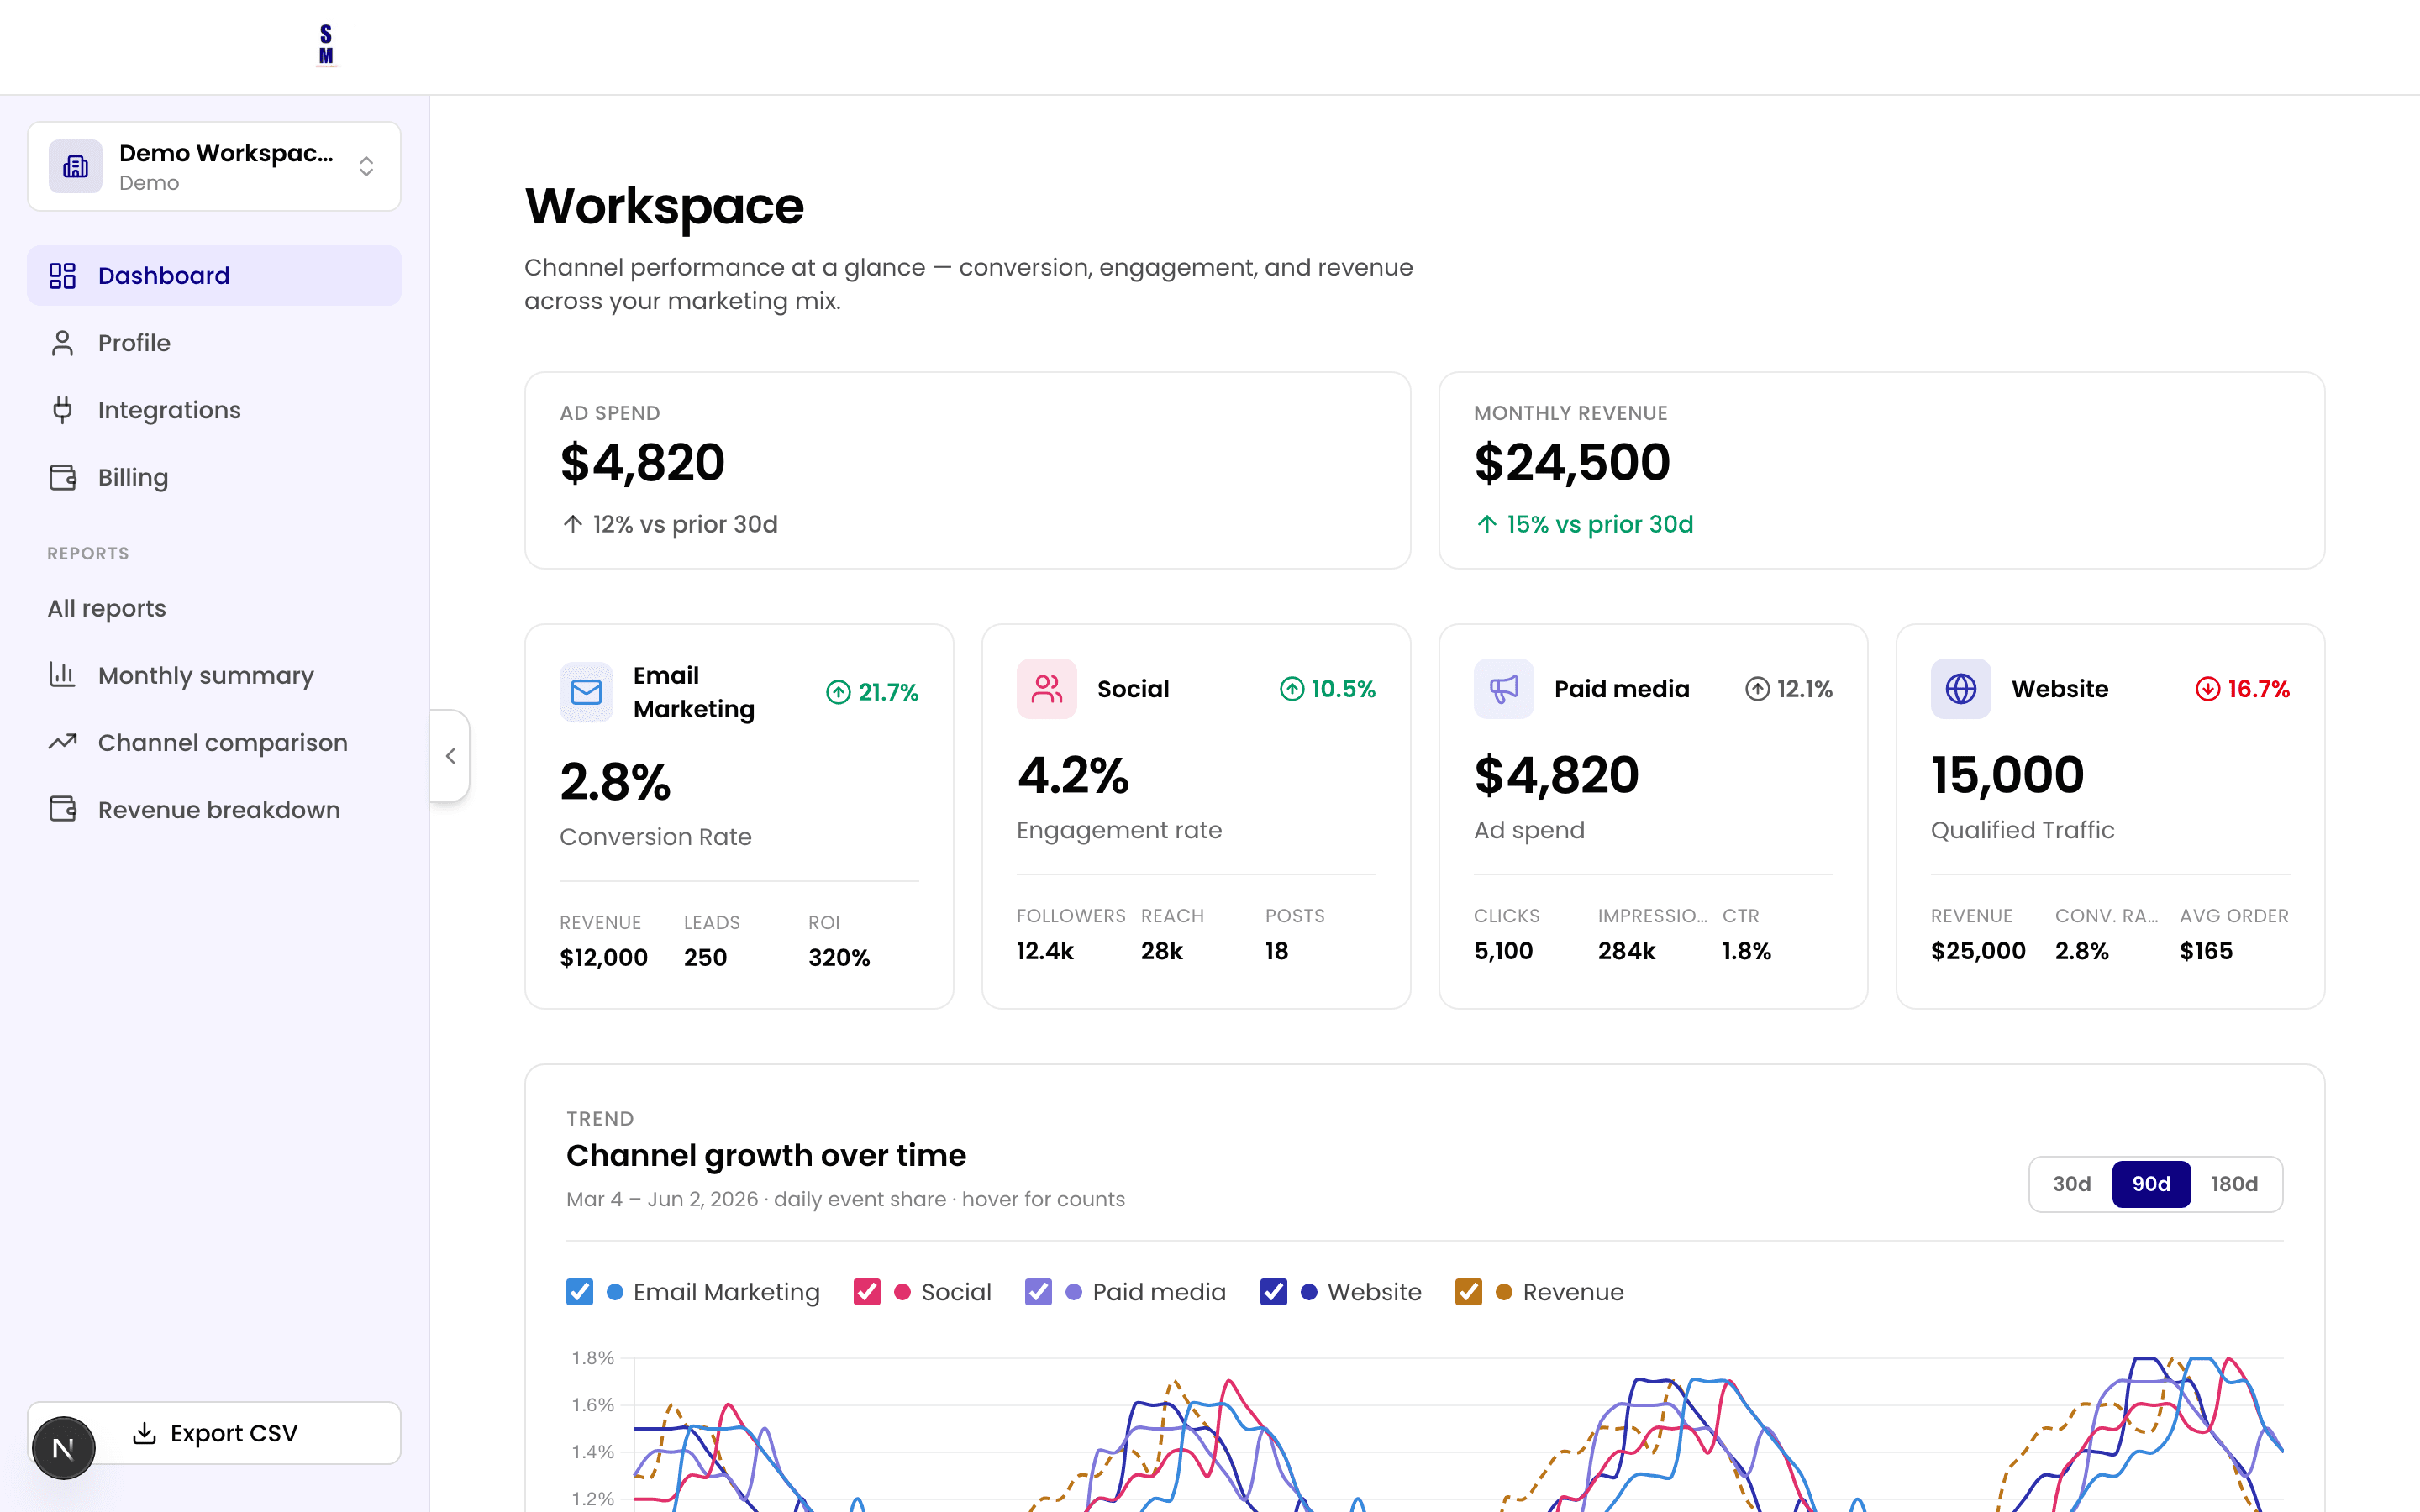Click the Website 16.7% down indicator
This screenshot has width=2420, height=1512.
click(x=2242, y=689)
